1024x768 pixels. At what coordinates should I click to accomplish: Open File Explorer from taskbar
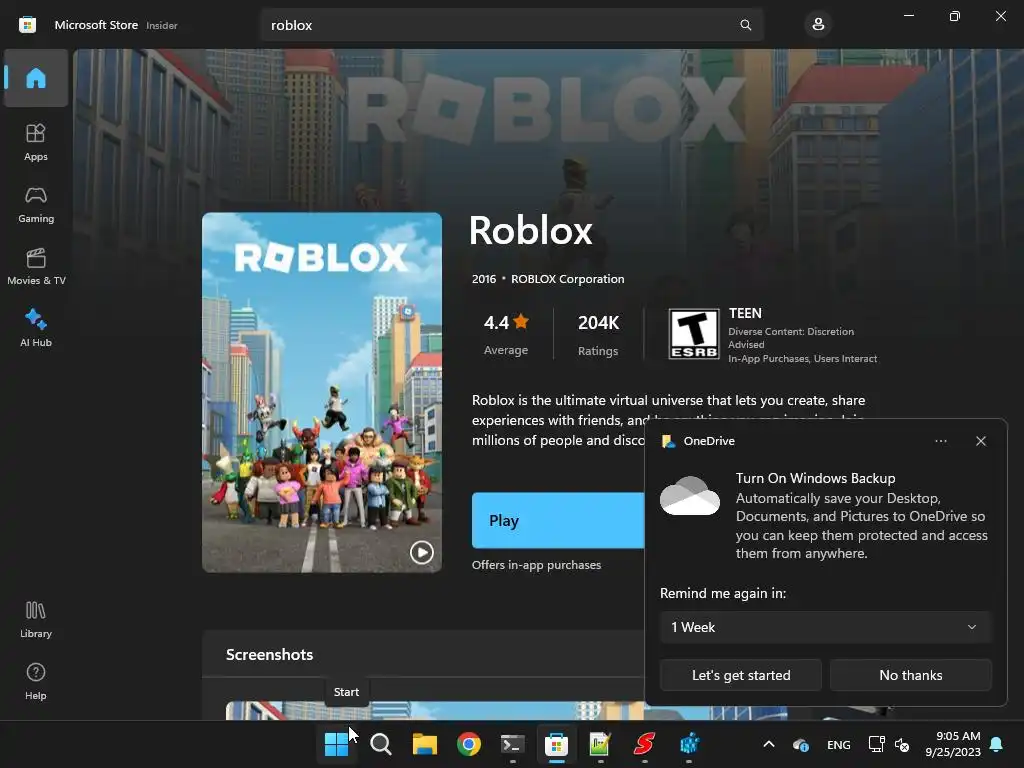point(424,744)
